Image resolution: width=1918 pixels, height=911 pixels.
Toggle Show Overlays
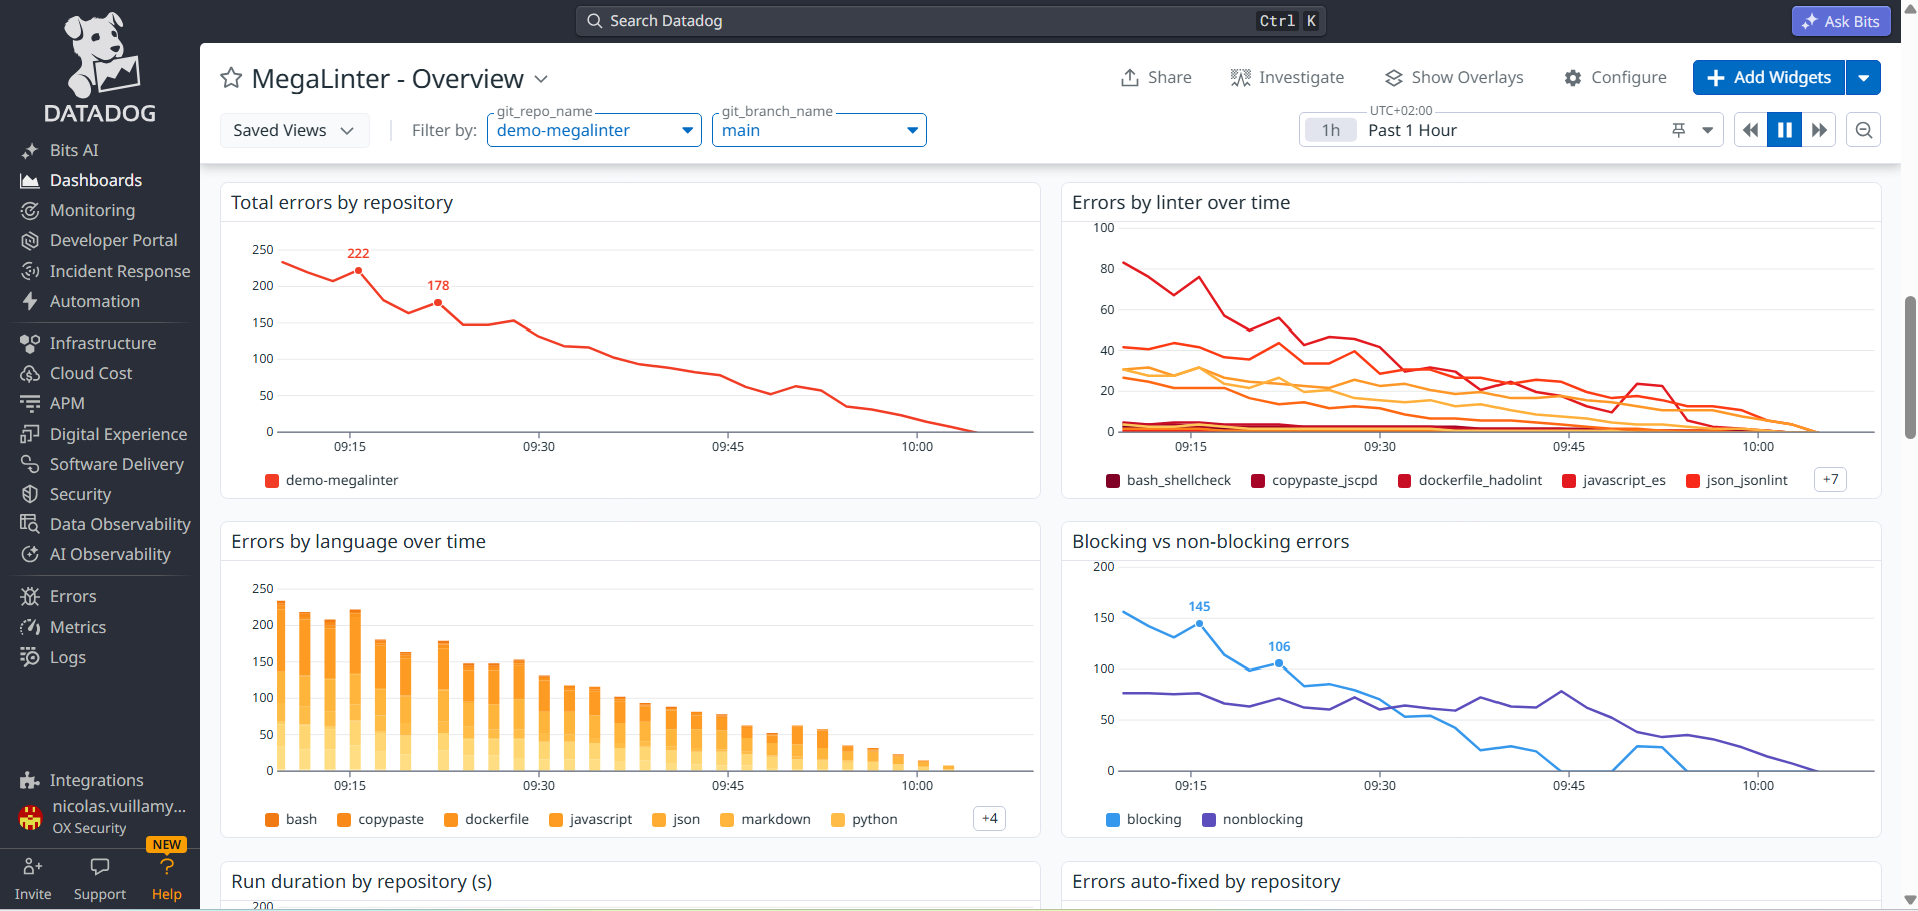click(1454, 77)
